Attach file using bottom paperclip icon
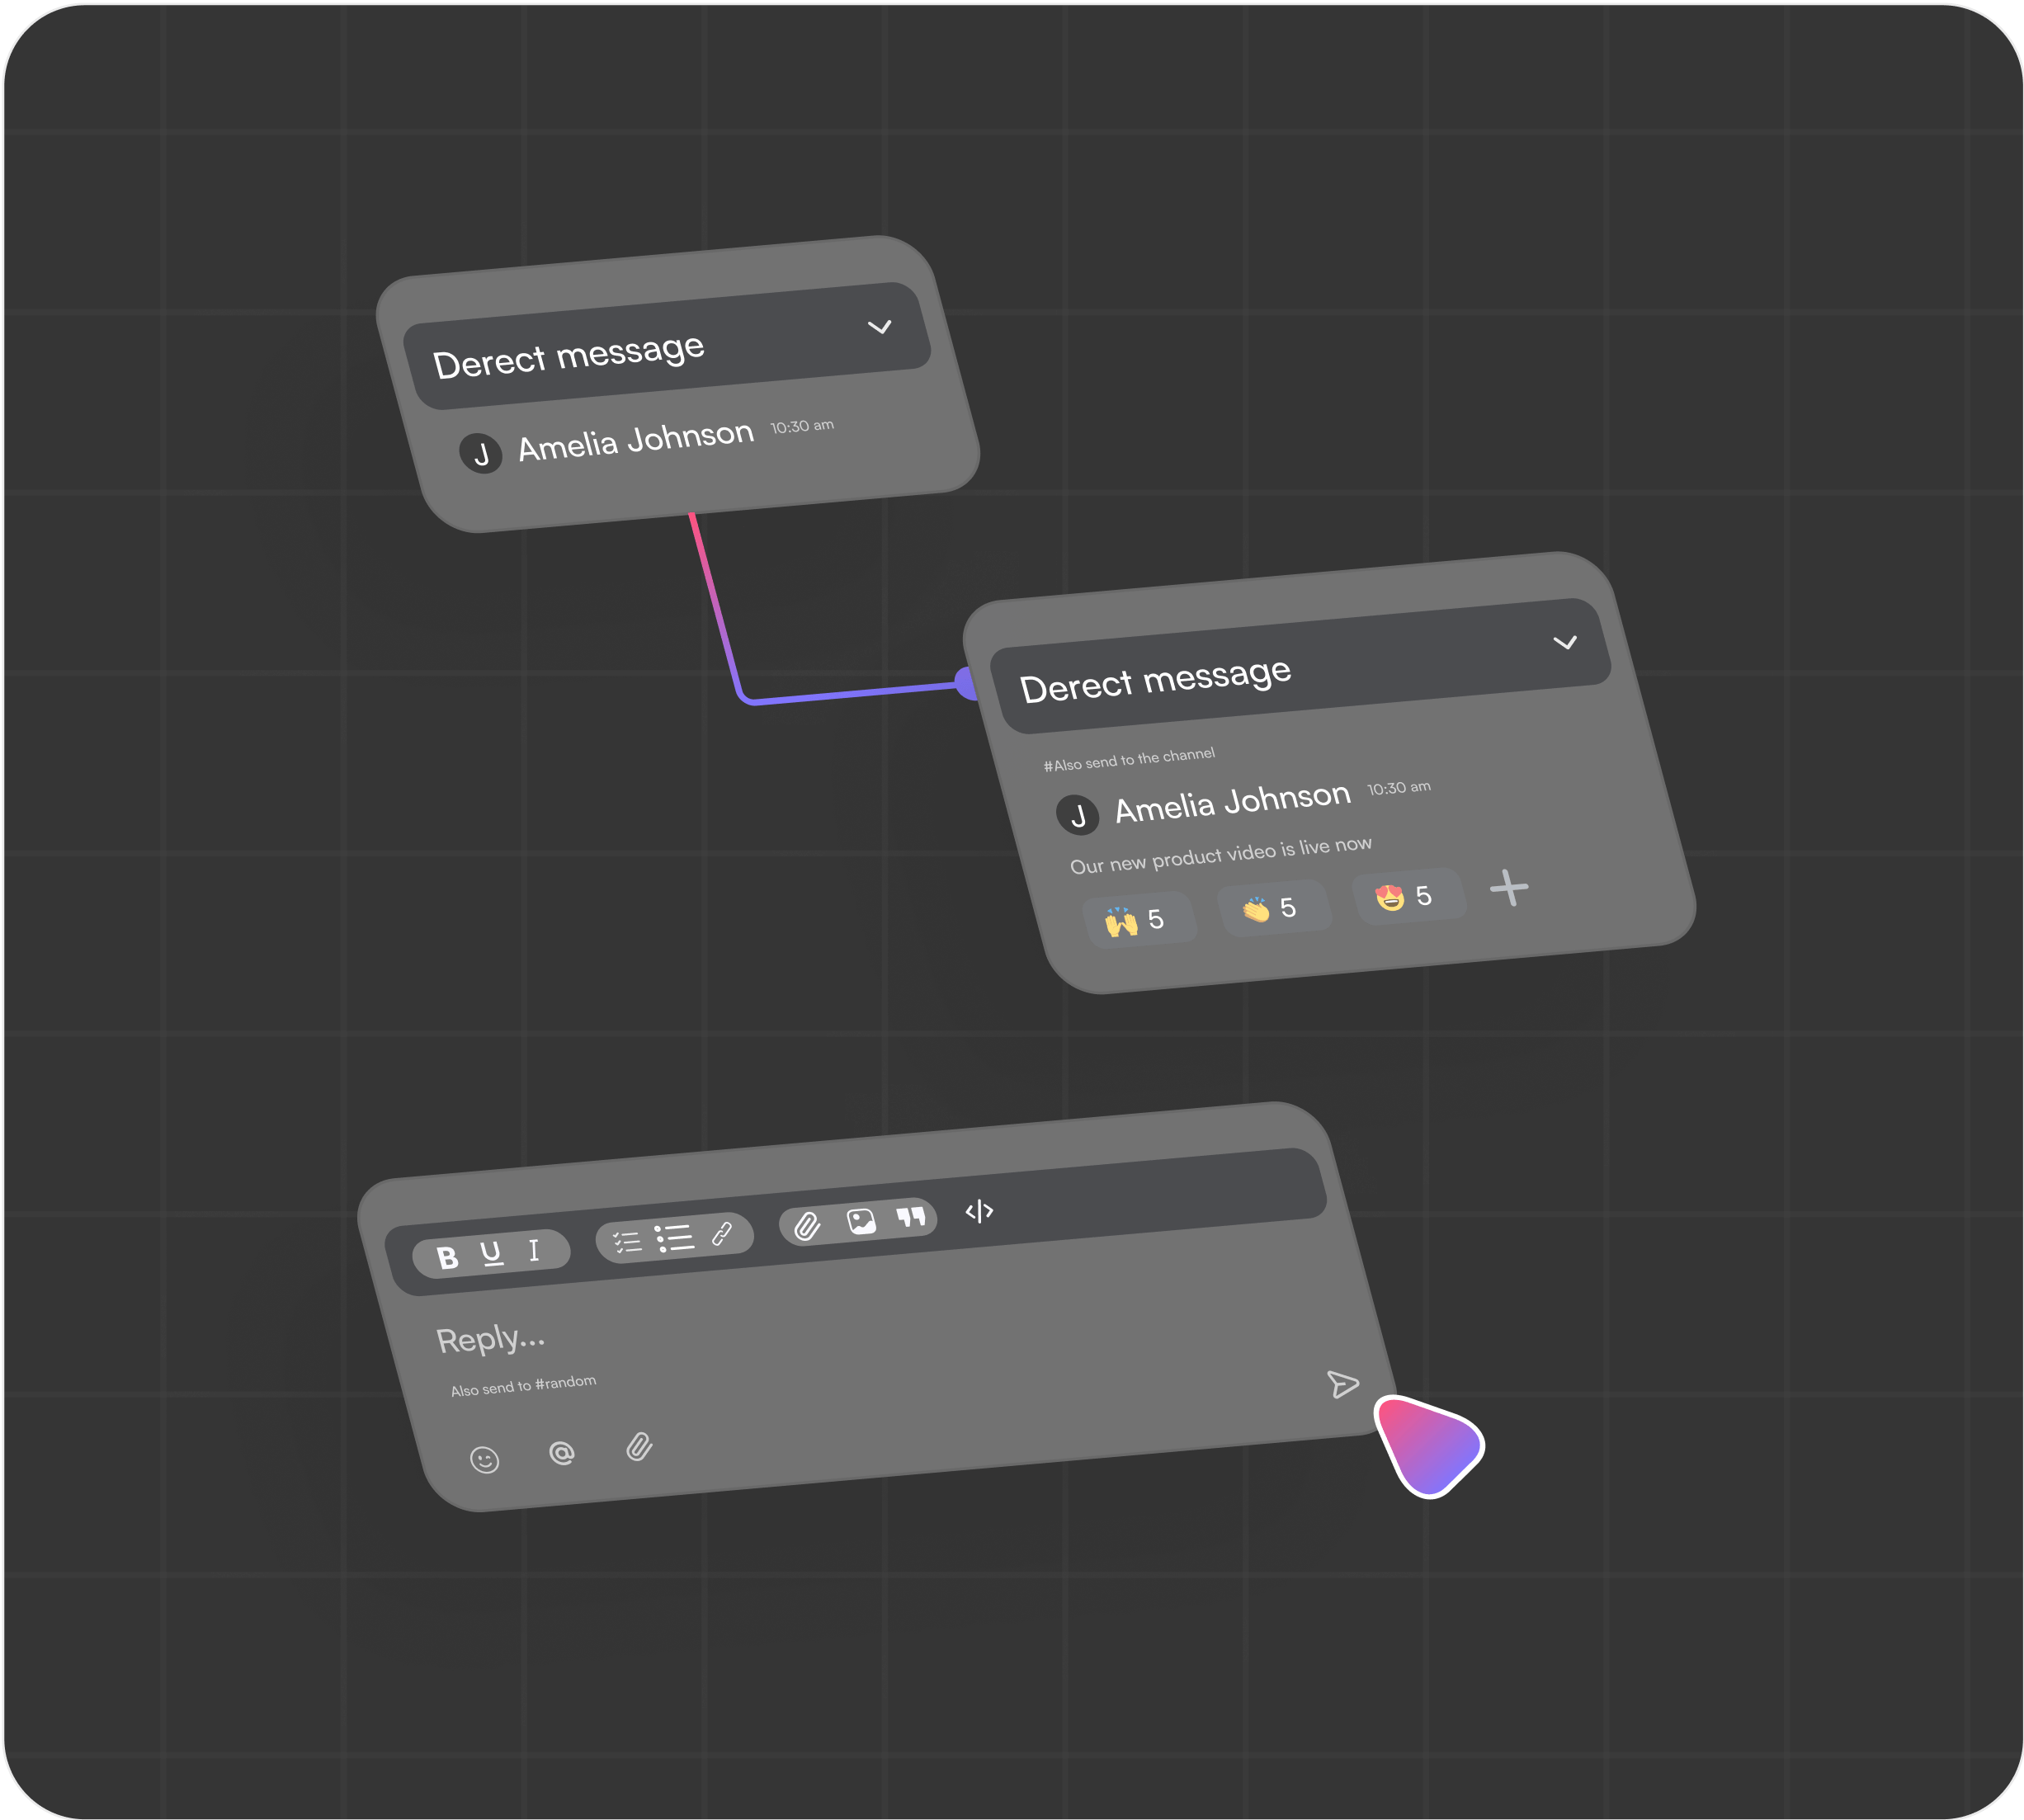The height and width of the screenshot is (1820, 2024). point(639,1446)
